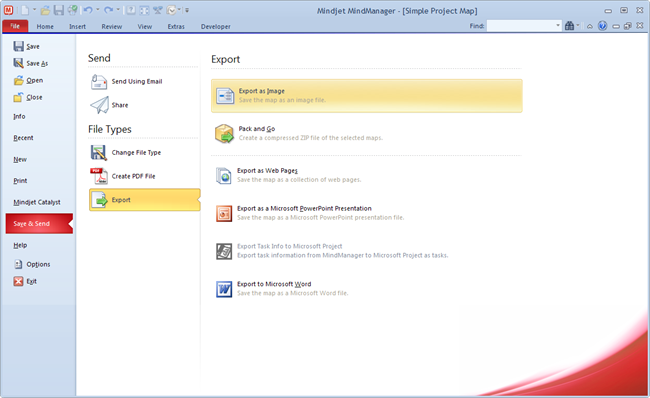Select Open in the File menu
Image resolution: width=650 pixels, height=398 pixels.
[28, 80]
